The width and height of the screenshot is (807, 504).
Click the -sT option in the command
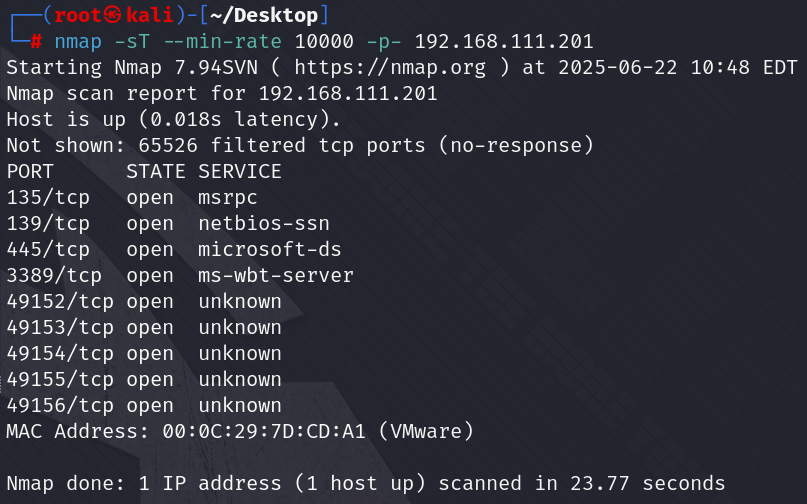[x=126, y=42]
